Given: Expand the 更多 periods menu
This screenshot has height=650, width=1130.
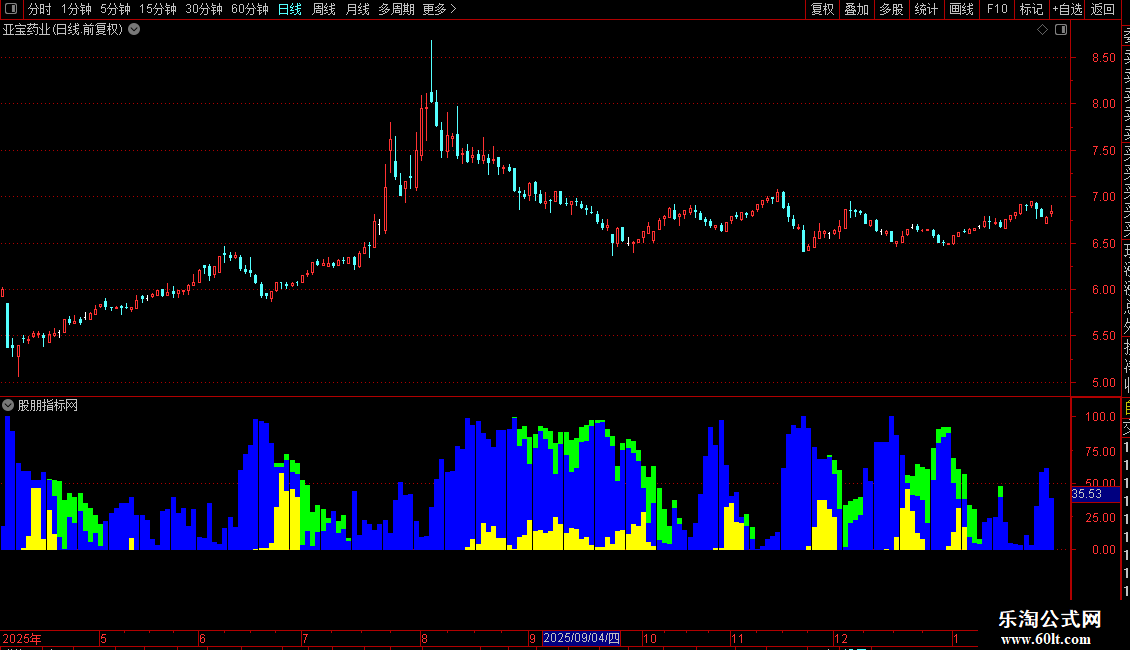Looking at the screenshot, I should (x=440, y=9).
